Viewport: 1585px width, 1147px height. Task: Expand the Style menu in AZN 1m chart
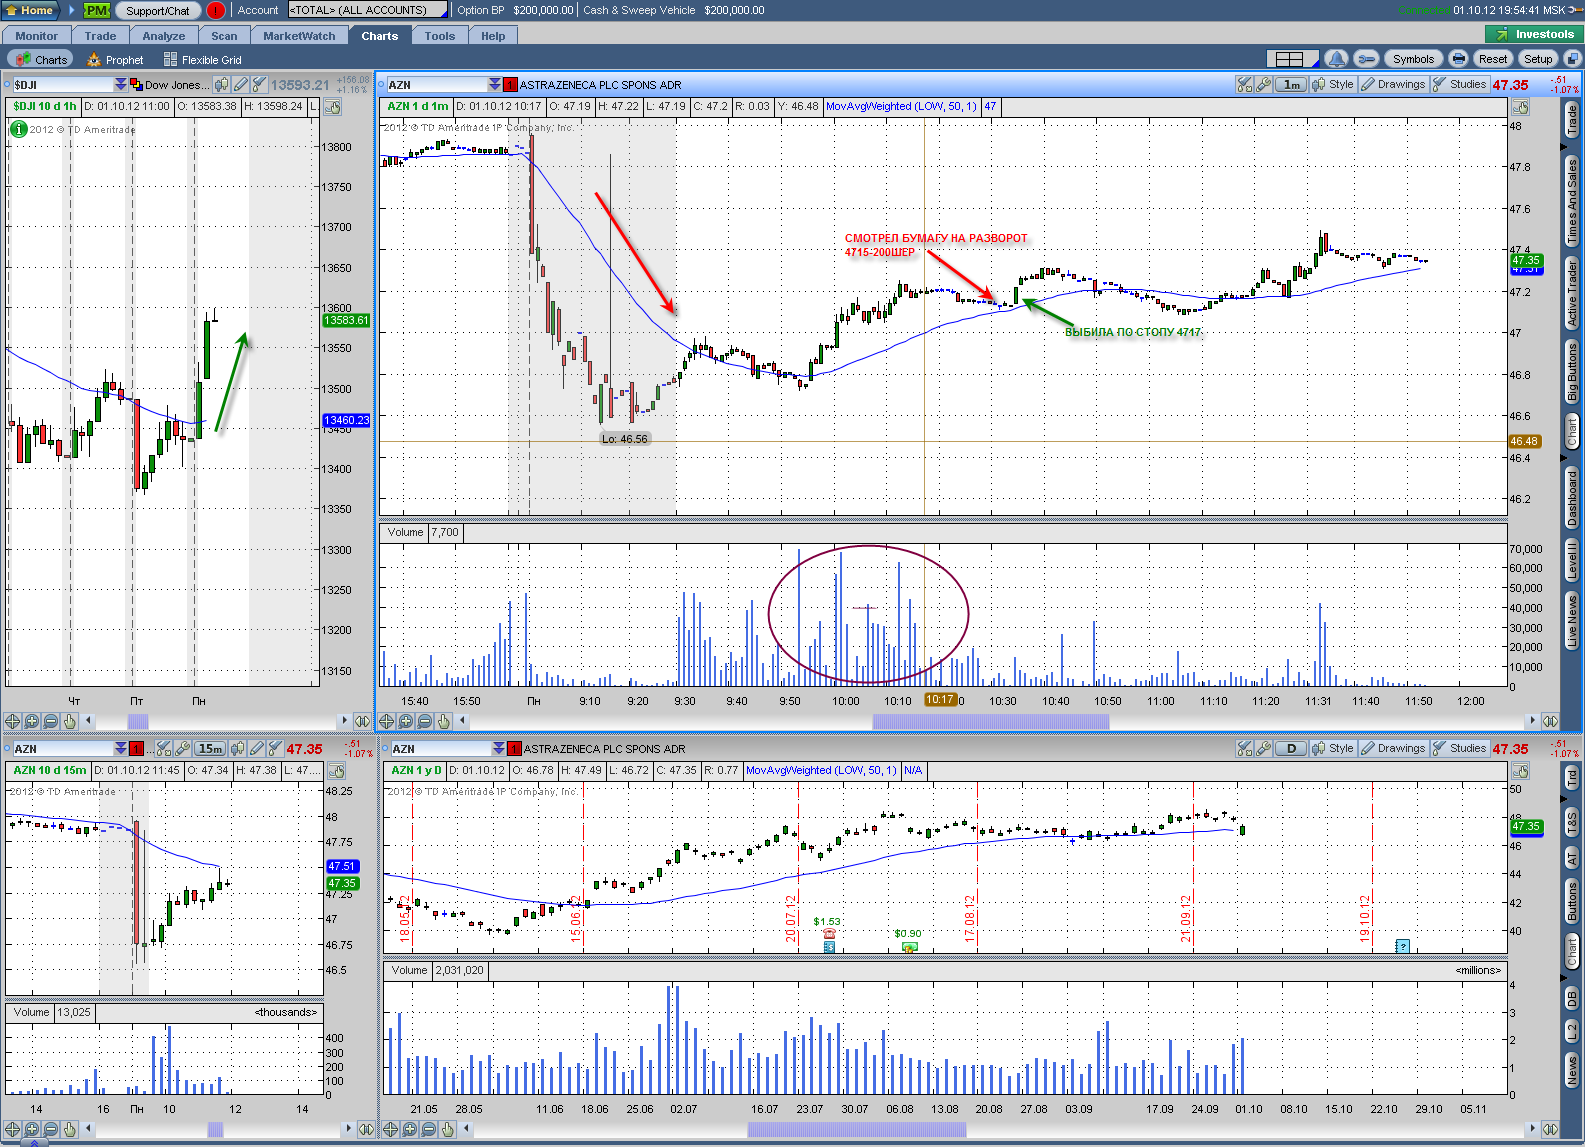coord(1334,85)
